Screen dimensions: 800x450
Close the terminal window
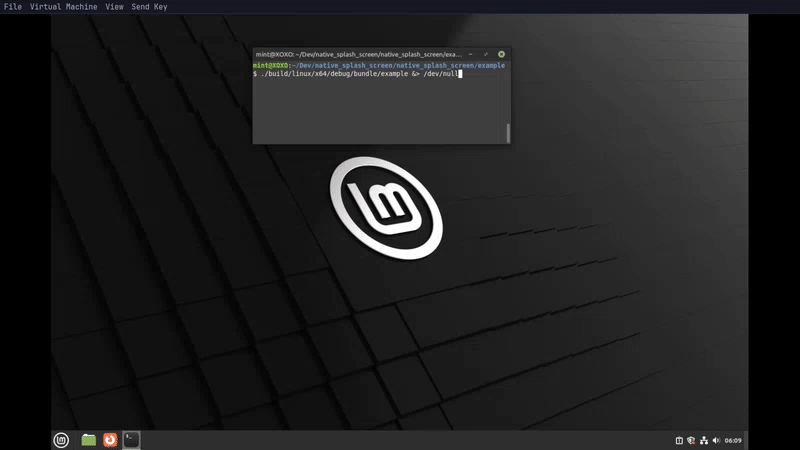(502, 54)
